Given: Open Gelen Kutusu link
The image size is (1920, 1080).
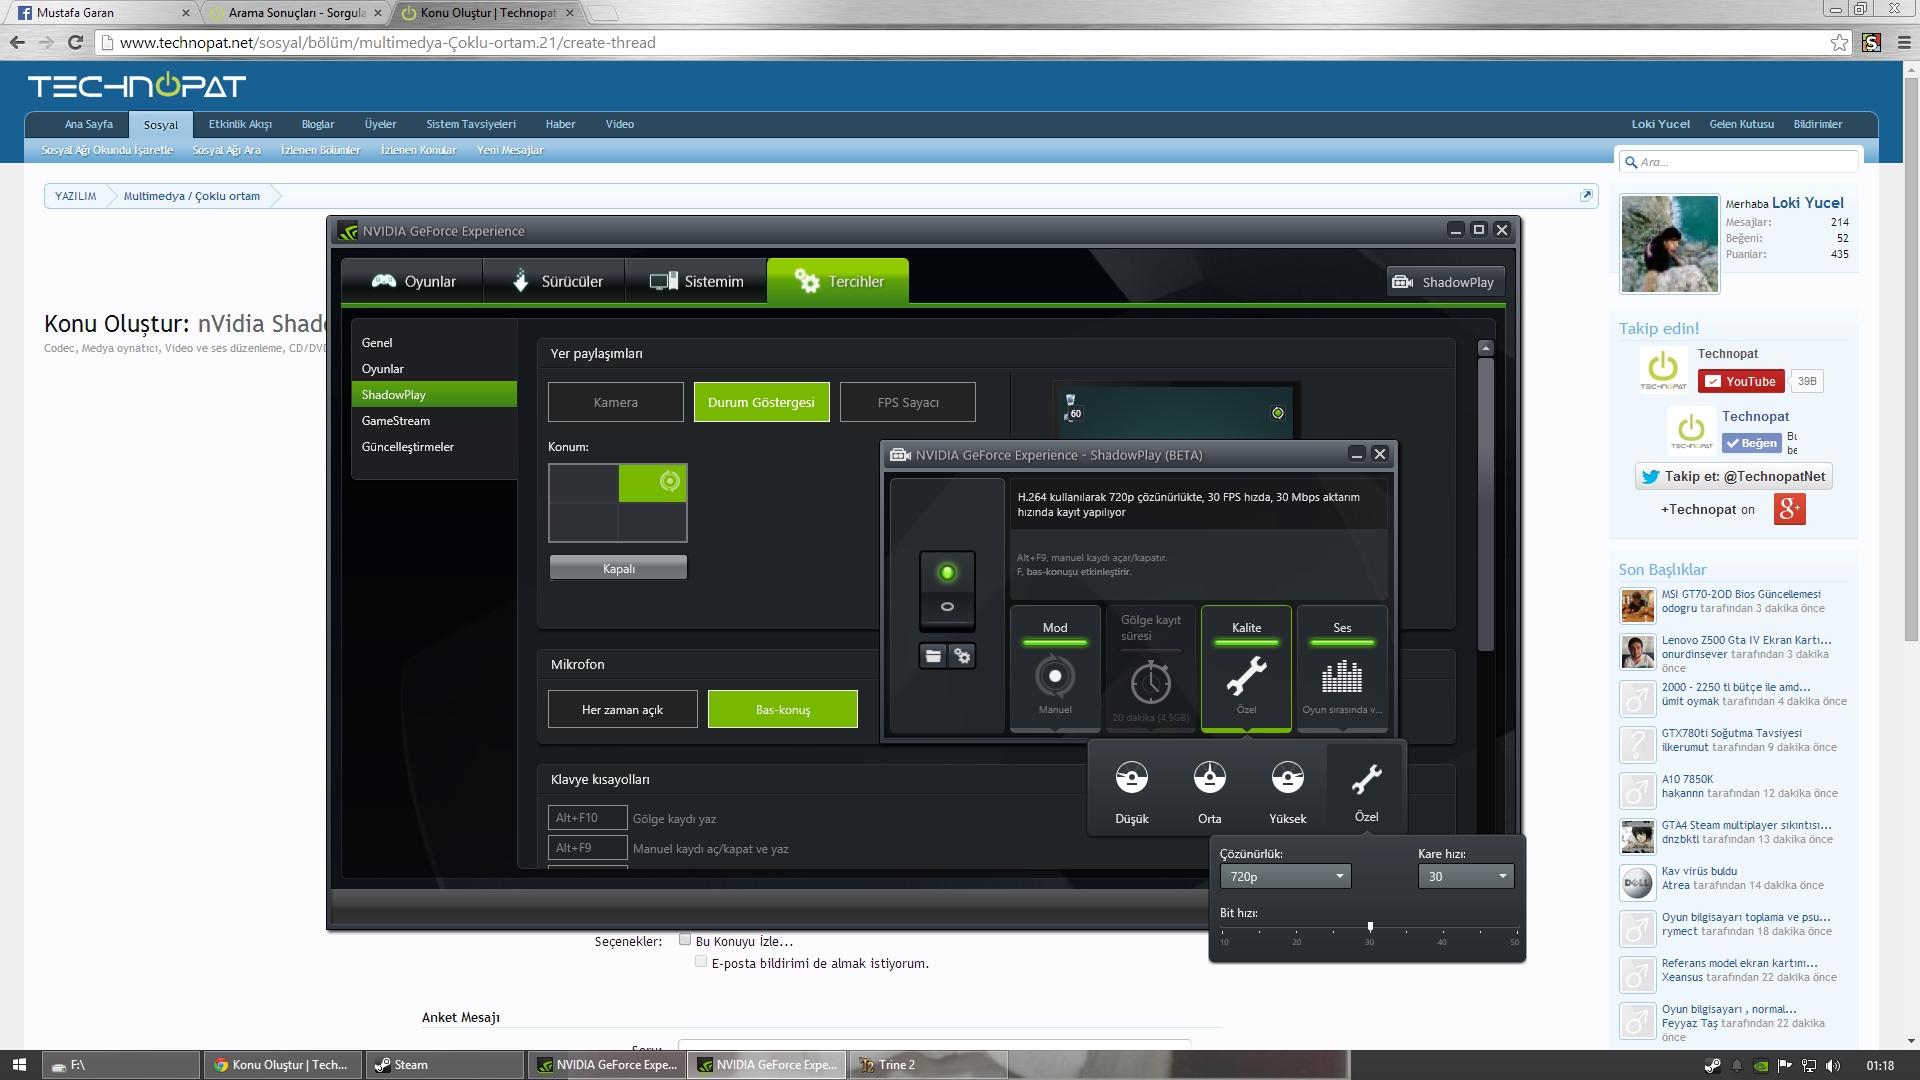Looking at the screenshot, I should point(1742,125).
